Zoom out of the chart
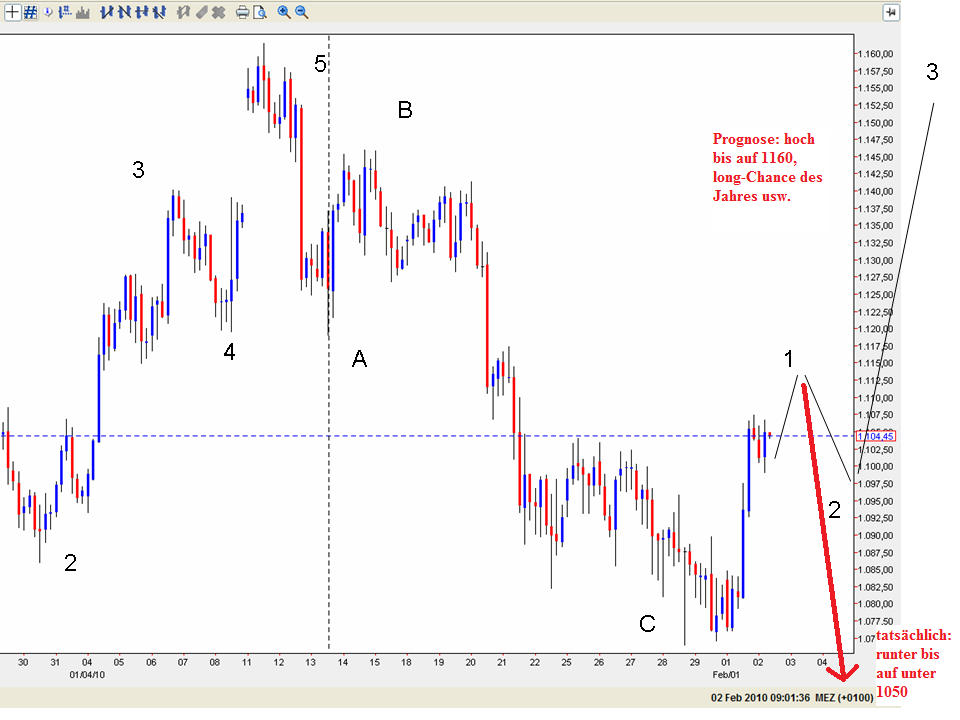 [x=302, y=12]
